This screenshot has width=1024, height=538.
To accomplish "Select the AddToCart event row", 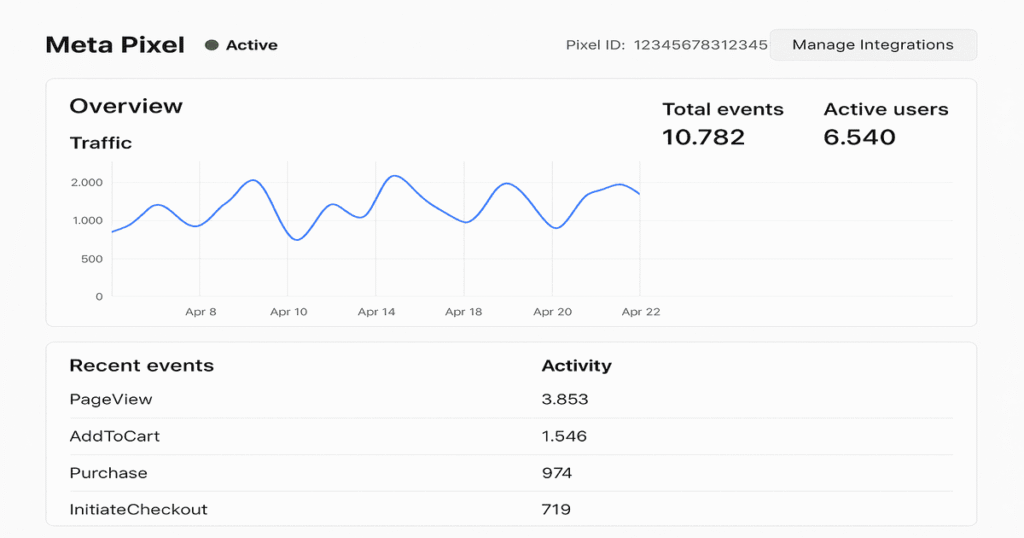I will coord(511,436).
